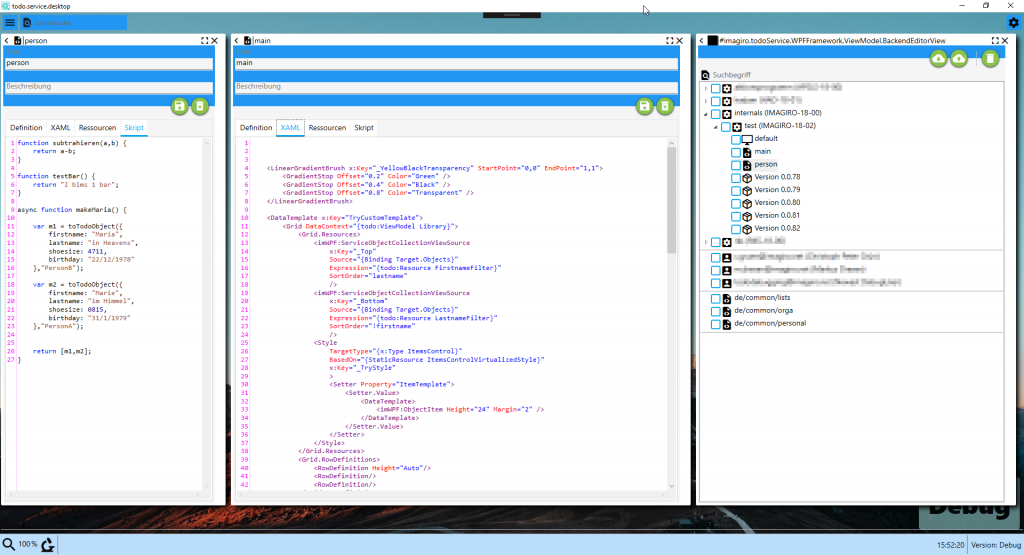Select the person entry in the tree
The height and width of the screenshot is (555, 1024).
pyautogui.click(x=765, y=165)
